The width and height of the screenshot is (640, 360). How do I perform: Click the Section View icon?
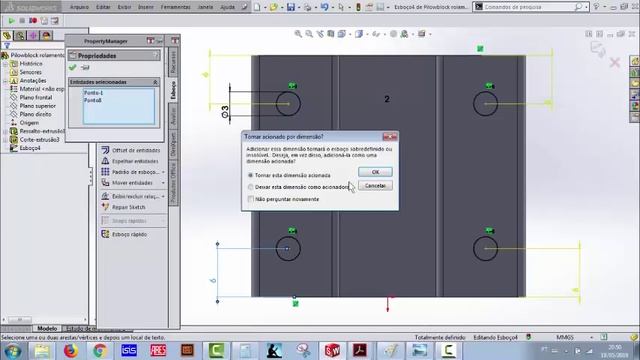331,34
